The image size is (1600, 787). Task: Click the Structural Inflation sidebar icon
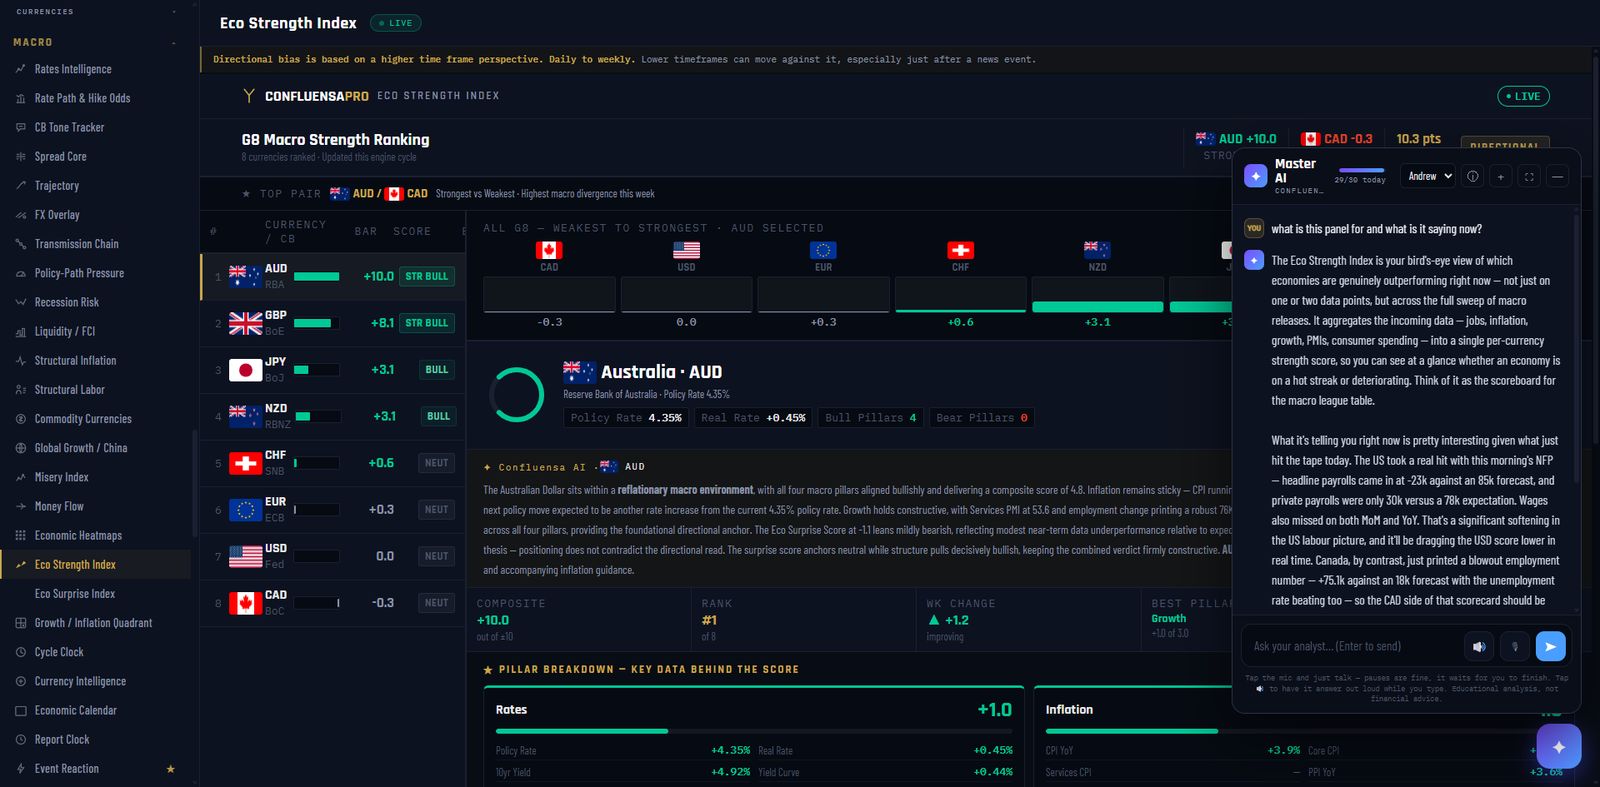pos(21,360)
